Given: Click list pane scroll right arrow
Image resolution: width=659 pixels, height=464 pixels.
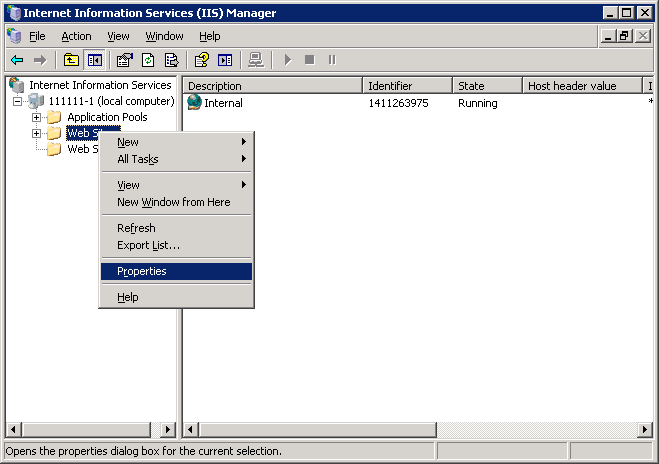Looking at the screenshot, I should pyautogui.click(x=645, y=429).
